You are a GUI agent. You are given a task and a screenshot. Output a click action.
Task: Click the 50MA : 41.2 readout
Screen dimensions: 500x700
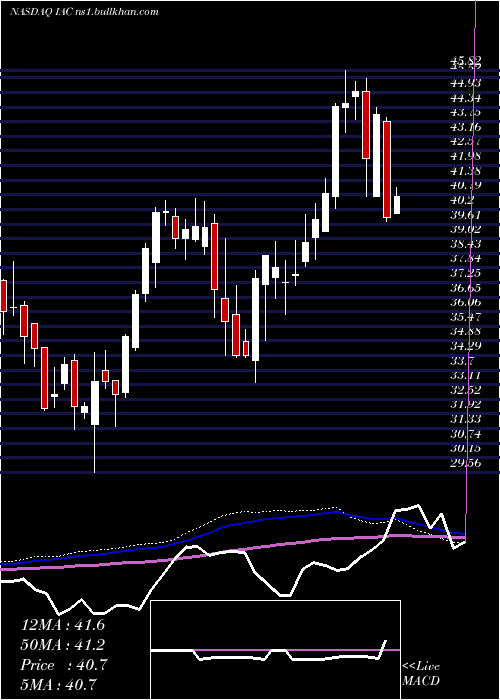pyautogui.click(x=63, y=645)
